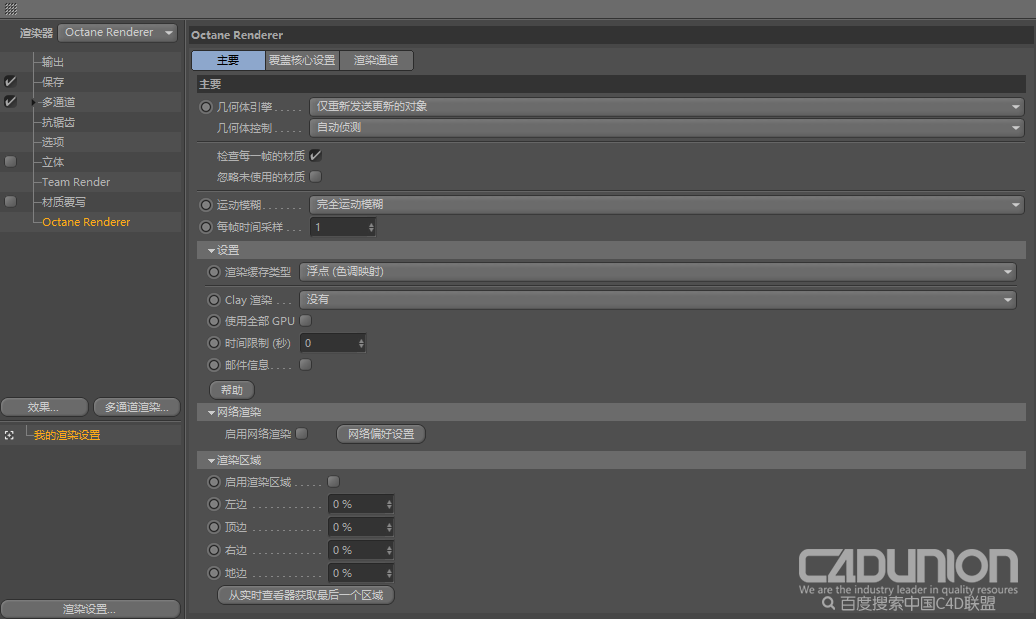Switch to the 渲染通道 tab
This screenshot has height=619, width=1036.
(376, 60)
